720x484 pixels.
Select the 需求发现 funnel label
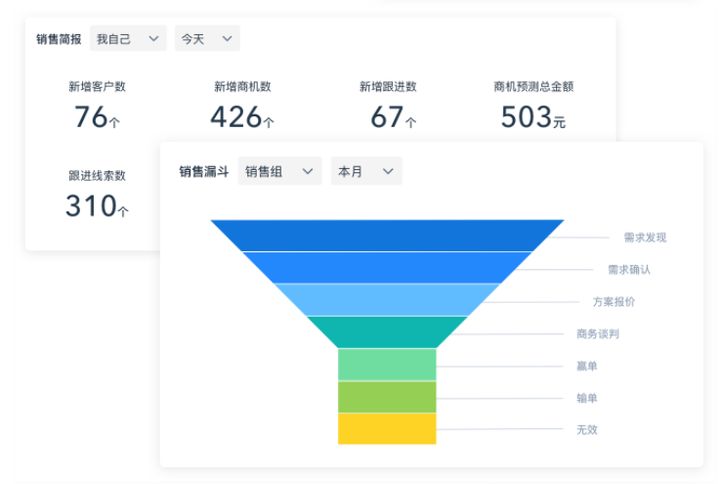click(x=645, y=237)
